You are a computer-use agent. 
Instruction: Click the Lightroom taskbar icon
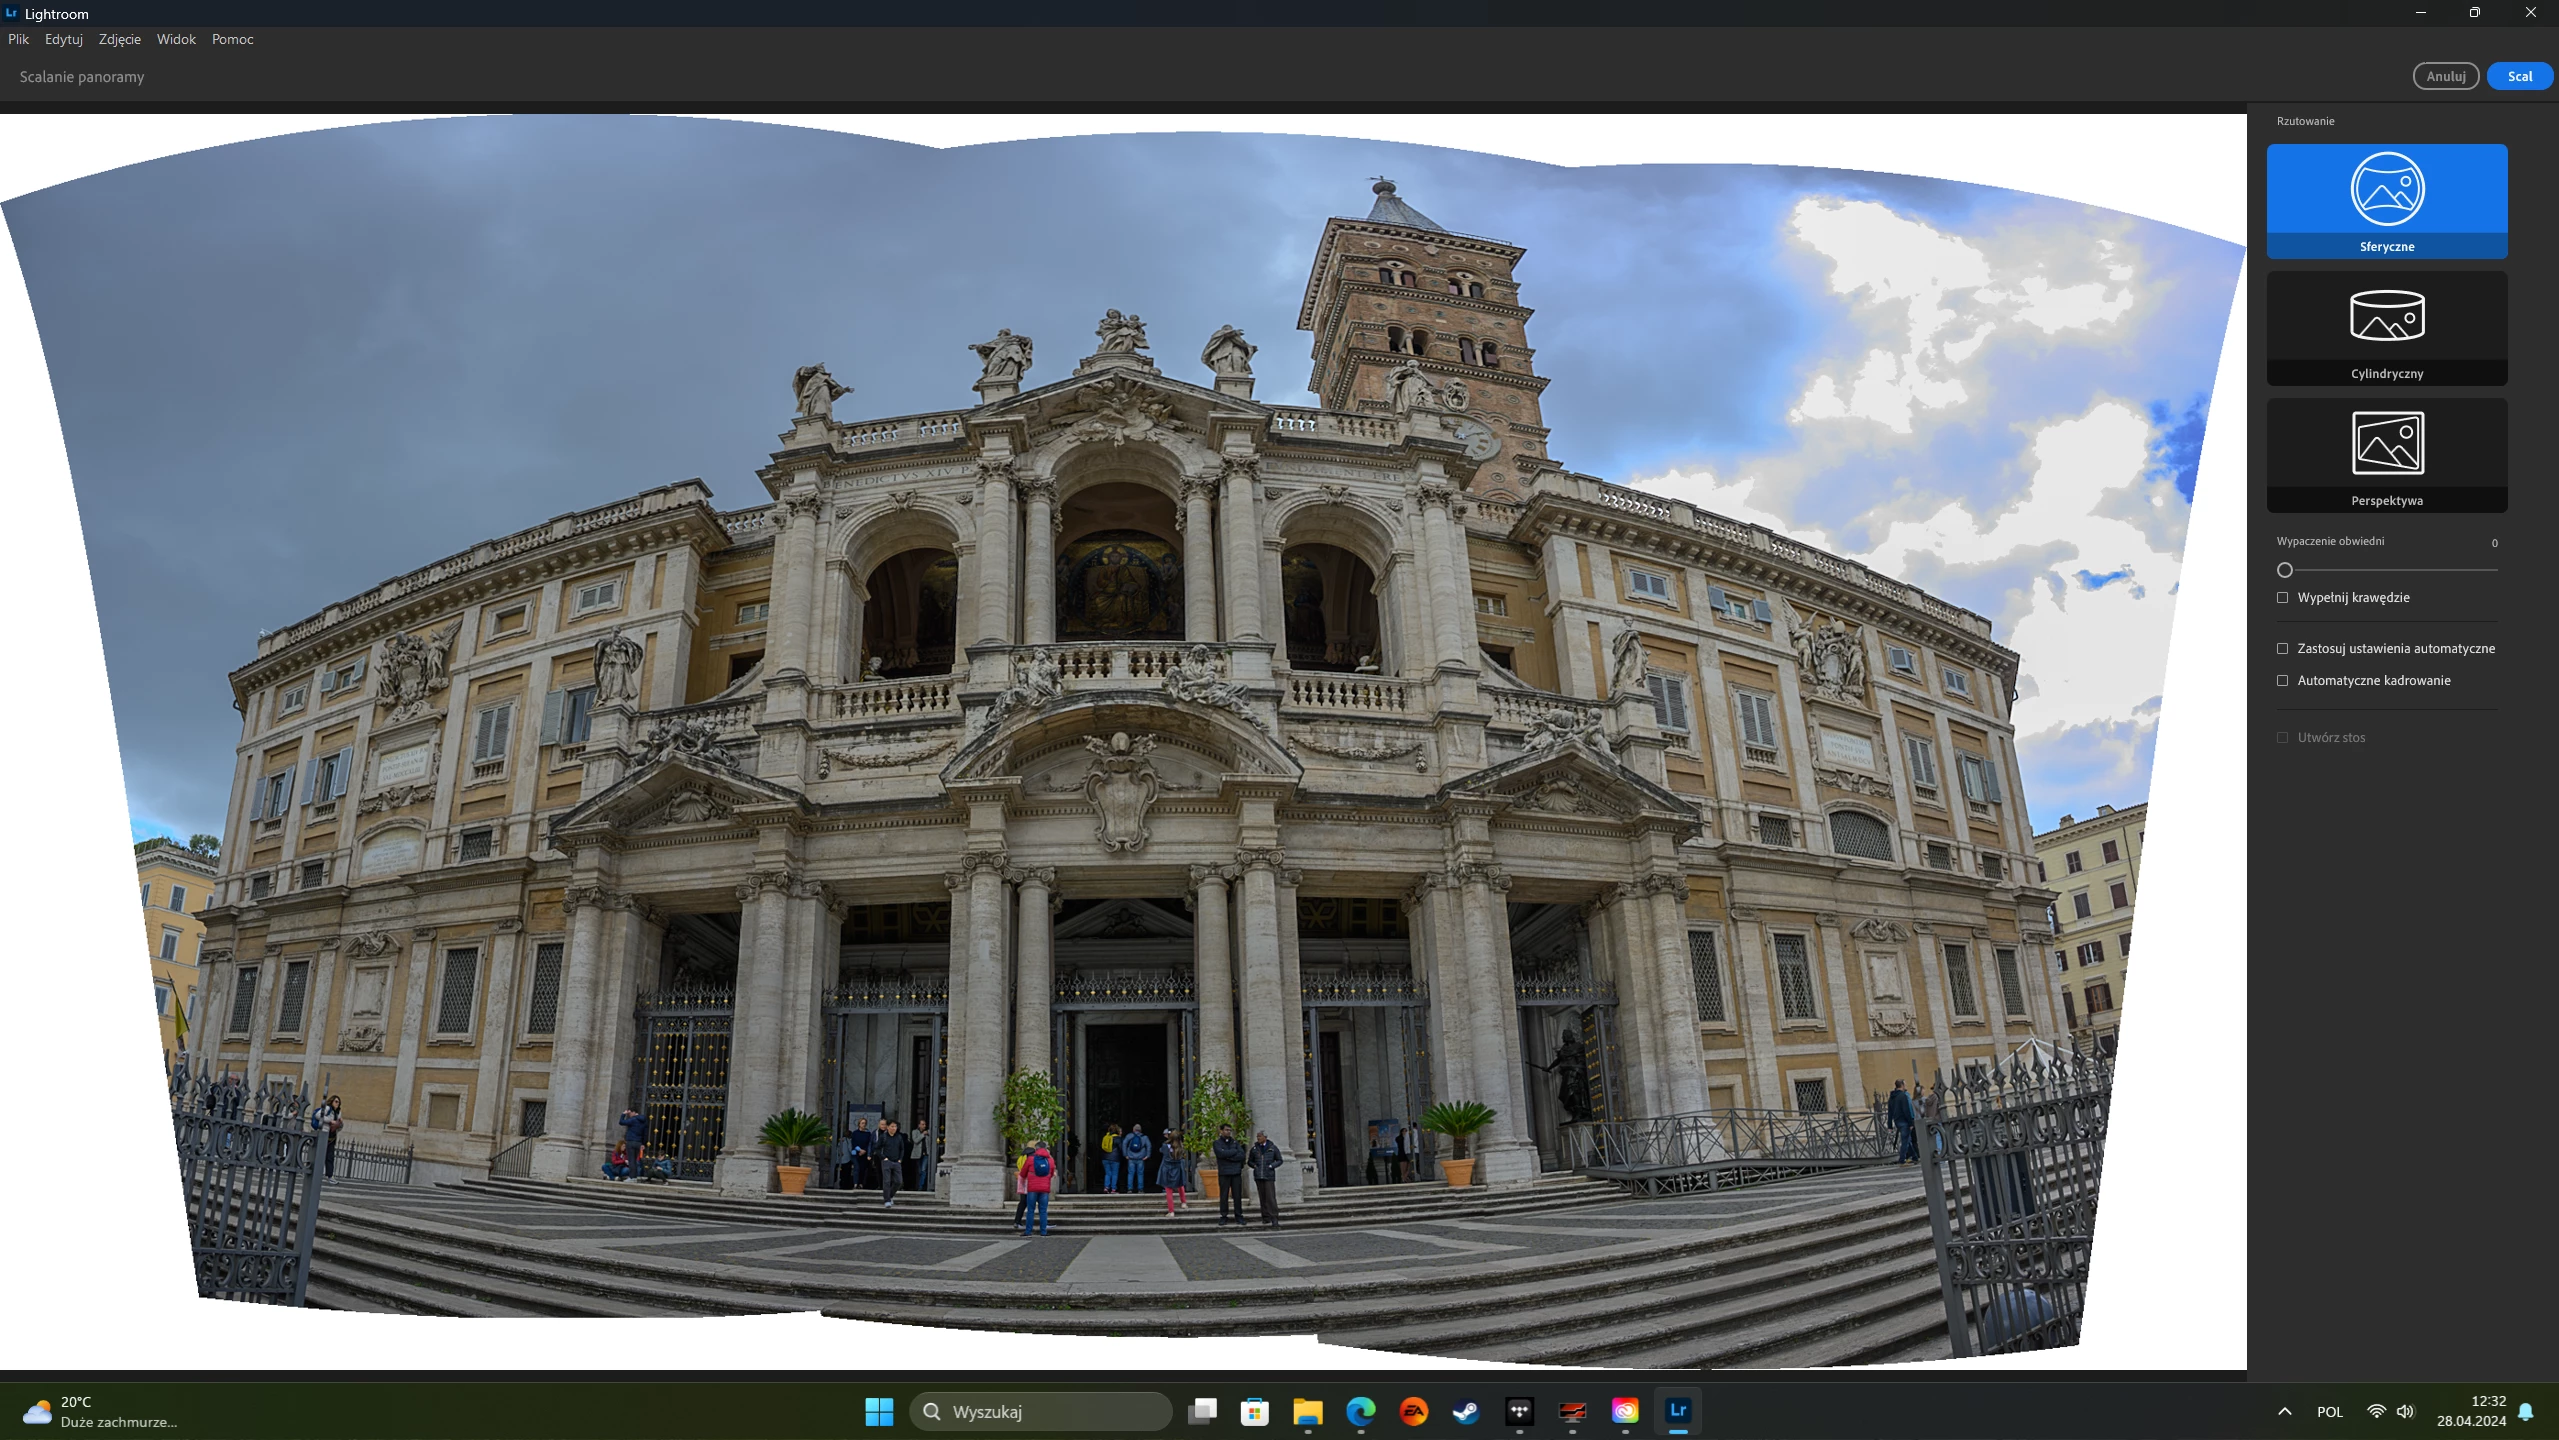pos(1677,1411)
